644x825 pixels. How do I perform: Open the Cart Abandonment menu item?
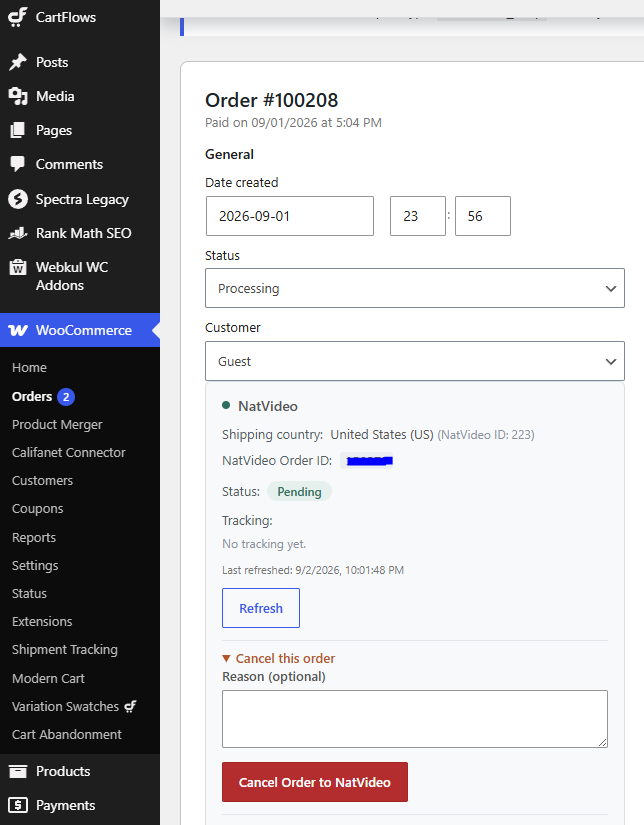click(x=67, y=734)
